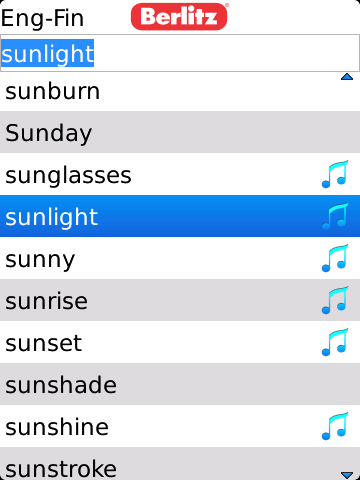Open the sunshade entry
360x480 pixels.
click(x=180, y=384)
